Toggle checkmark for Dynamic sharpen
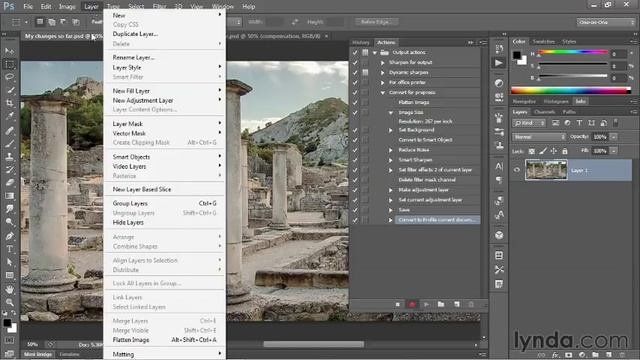Image resolution: width=640 pixels, height=360 pixels. click(355, 73)
